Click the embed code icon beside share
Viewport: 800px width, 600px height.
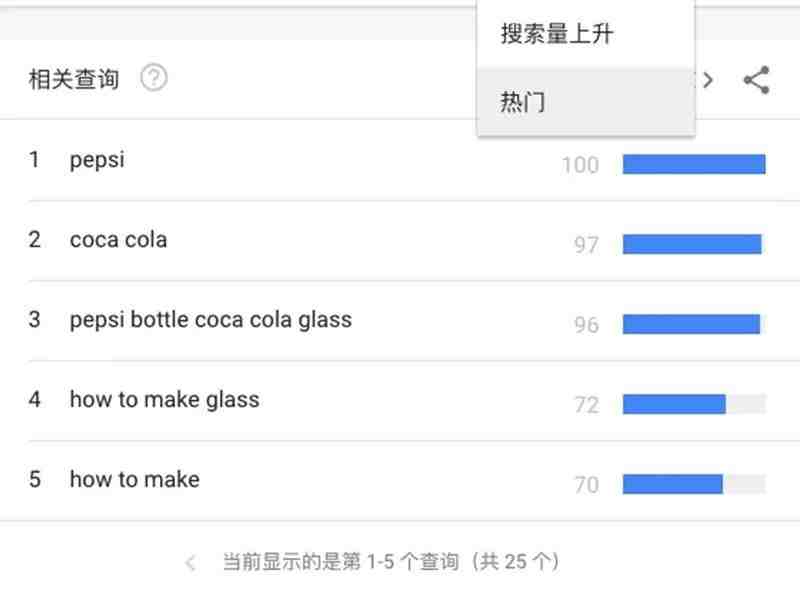707,80
